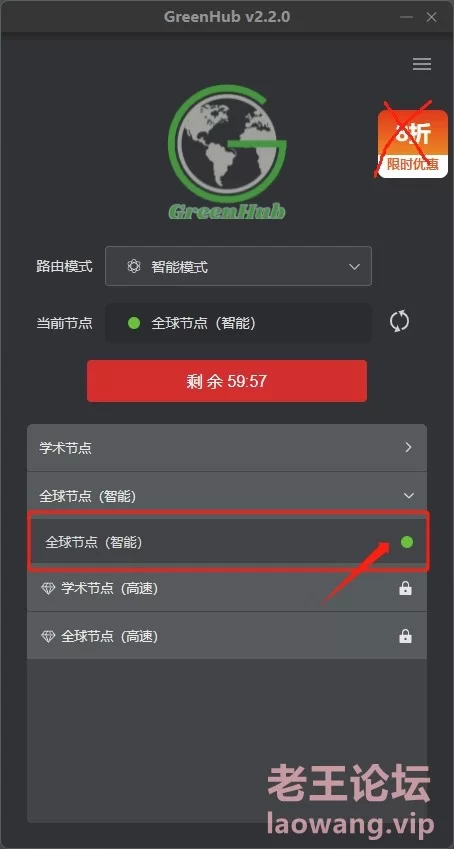This screenshot has height=849, width=454.
Task: Toggle green status dot on 全球节点（智能）row
Action: 406,541
